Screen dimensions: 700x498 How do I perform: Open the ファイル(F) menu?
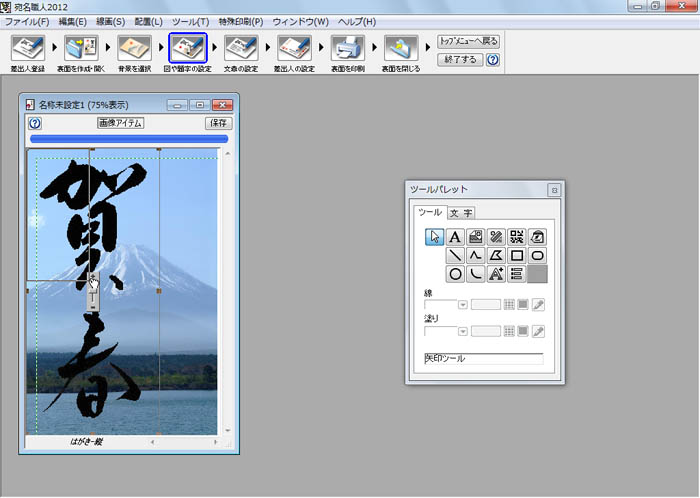point(27,21)
